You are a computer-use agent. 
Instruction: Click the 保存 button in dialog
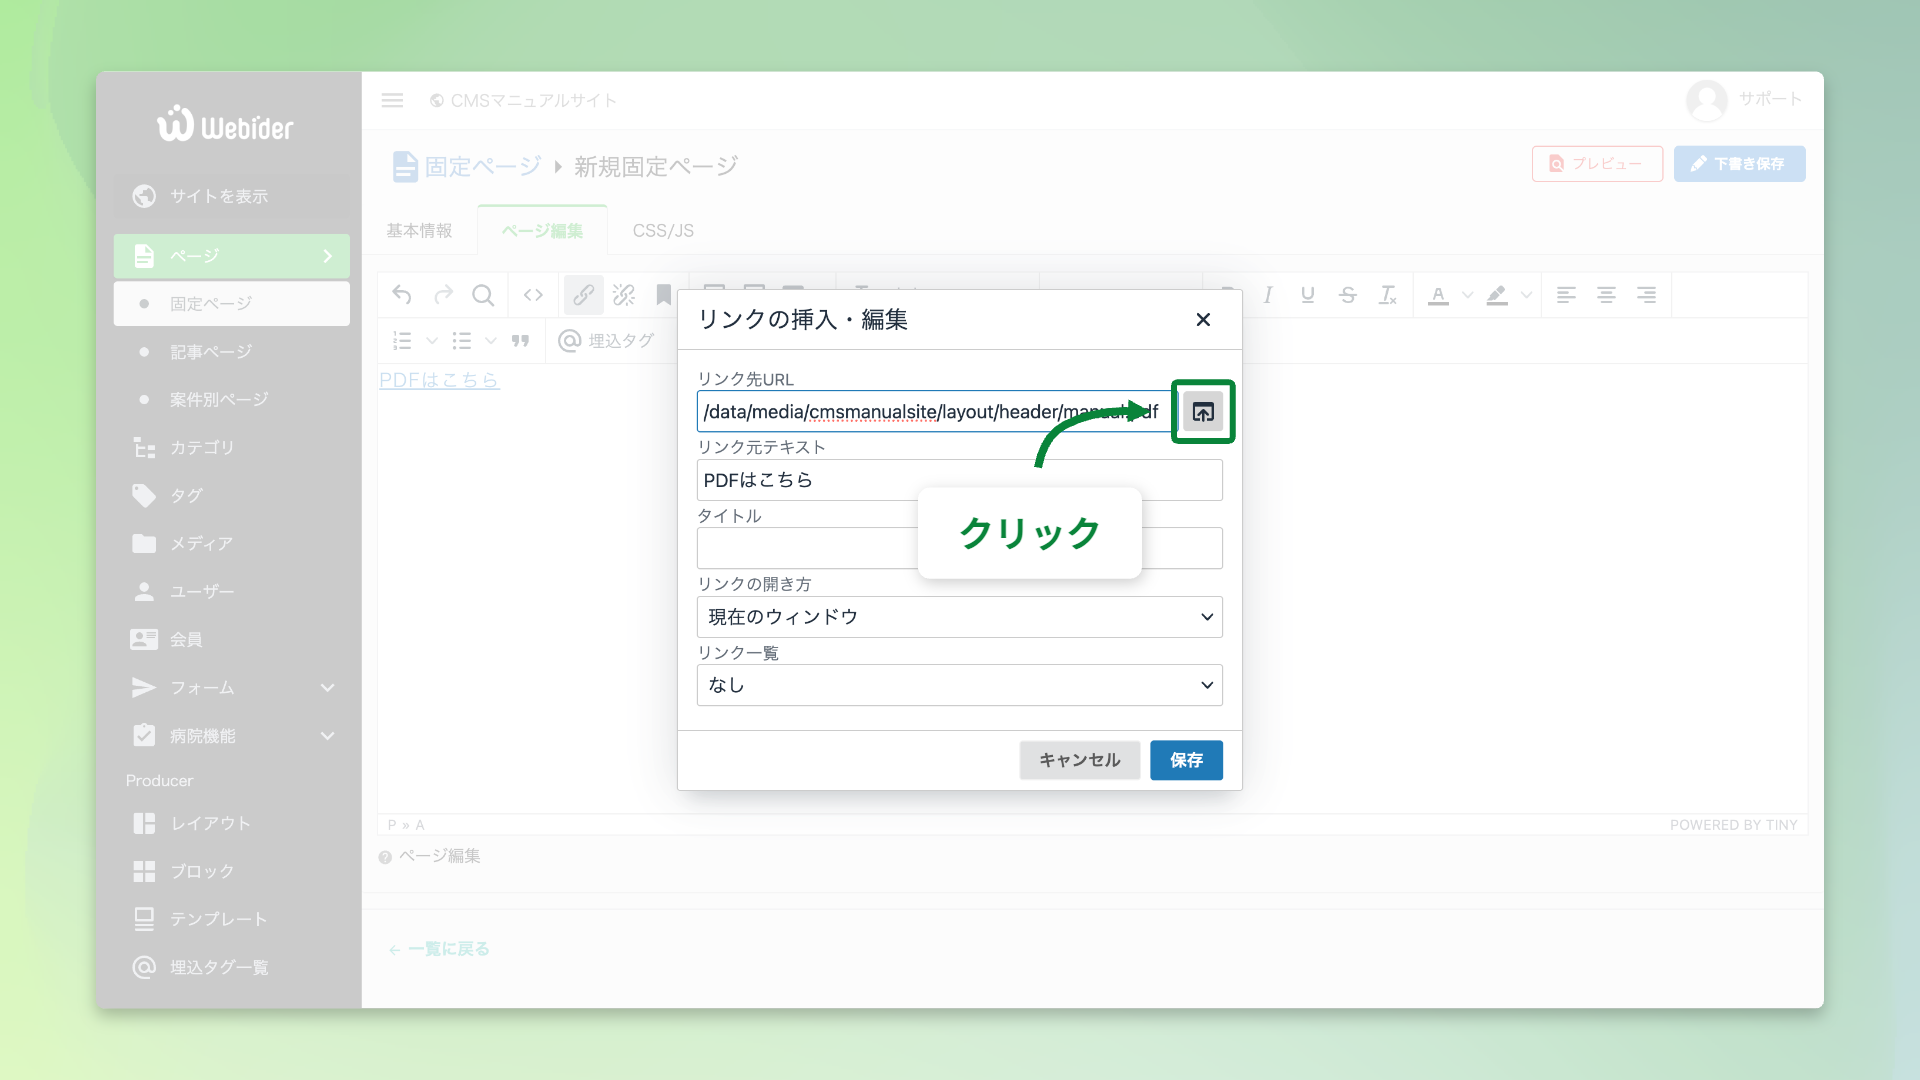(x=1186, y=760)
